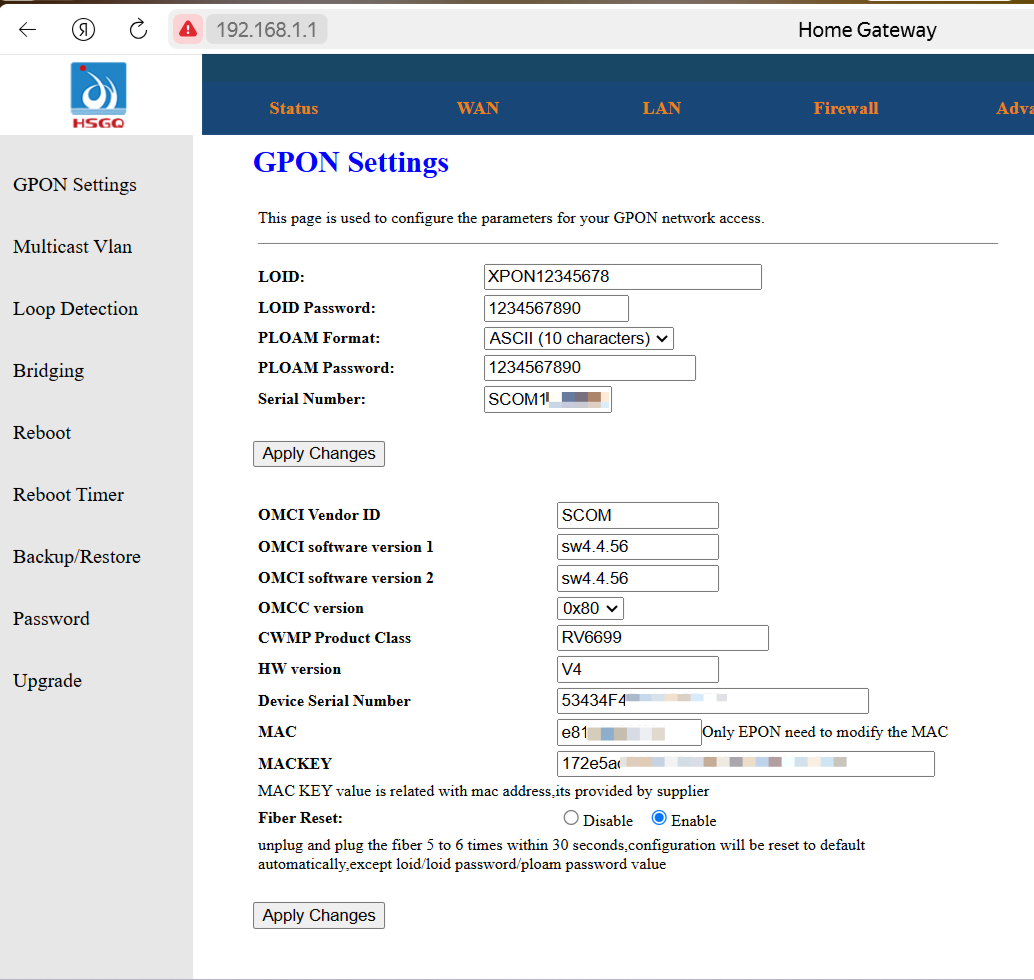This screenshot has height=980, width=1034.
Task: Click the browser back arrow
Action: [x=28, y=29]
